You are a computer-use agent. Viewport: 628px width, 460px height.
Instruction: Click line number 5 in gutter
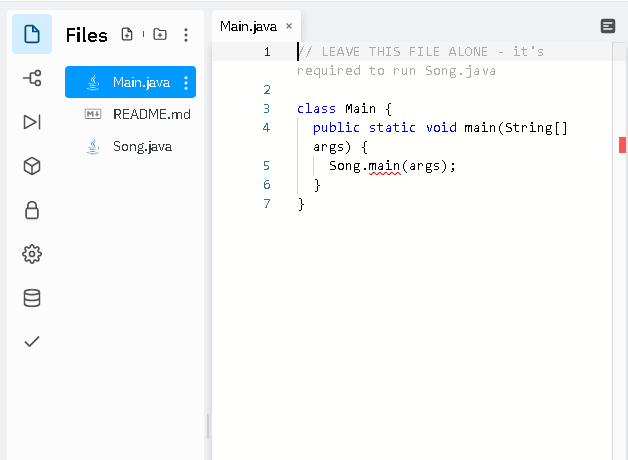266,165
